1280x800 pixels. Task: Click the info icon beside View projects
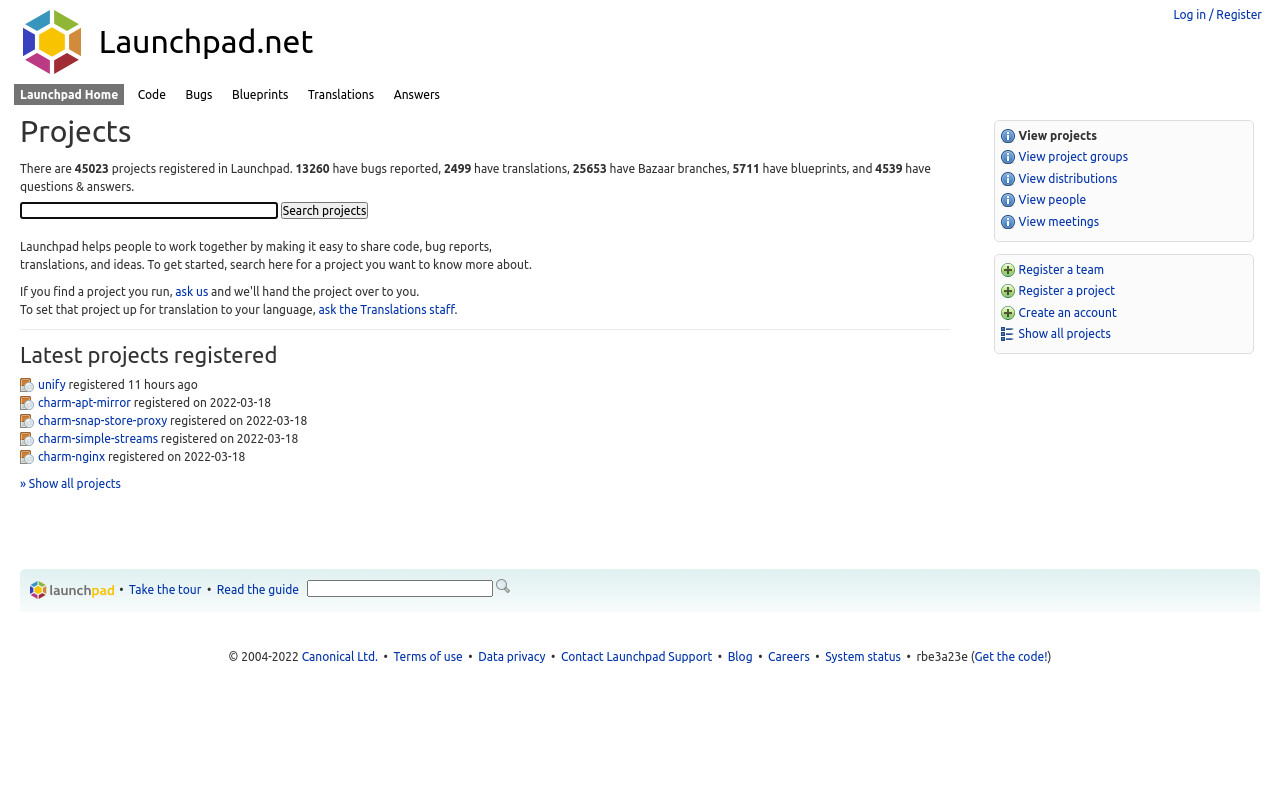(x=1008, y=136)
